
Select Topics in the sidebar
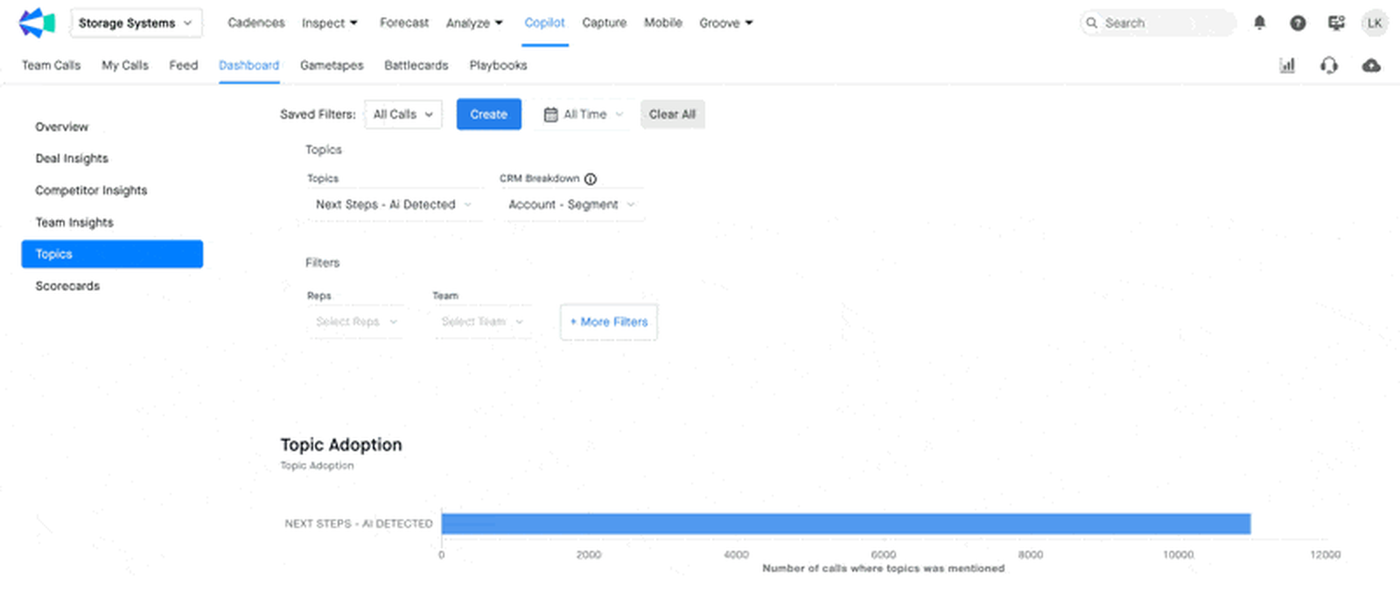click(112, 254)
